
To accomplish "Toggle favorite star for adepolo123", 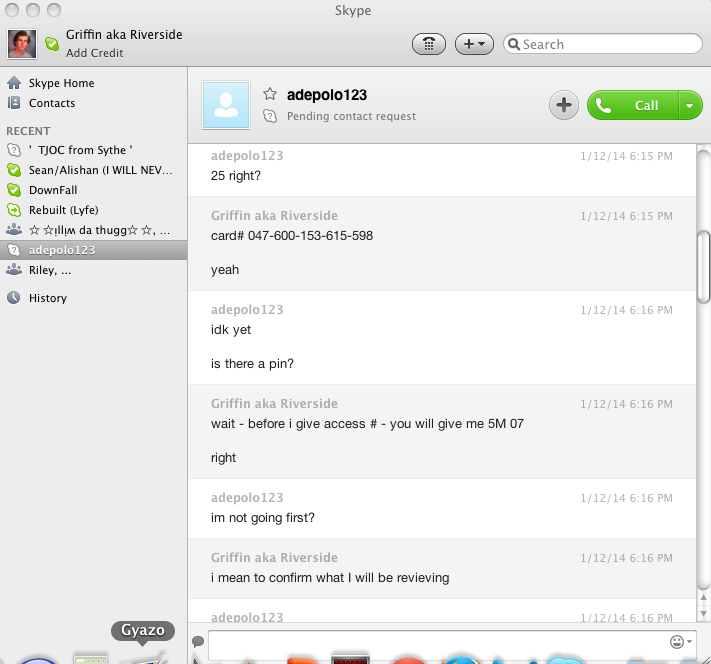I will coord(270,94).
